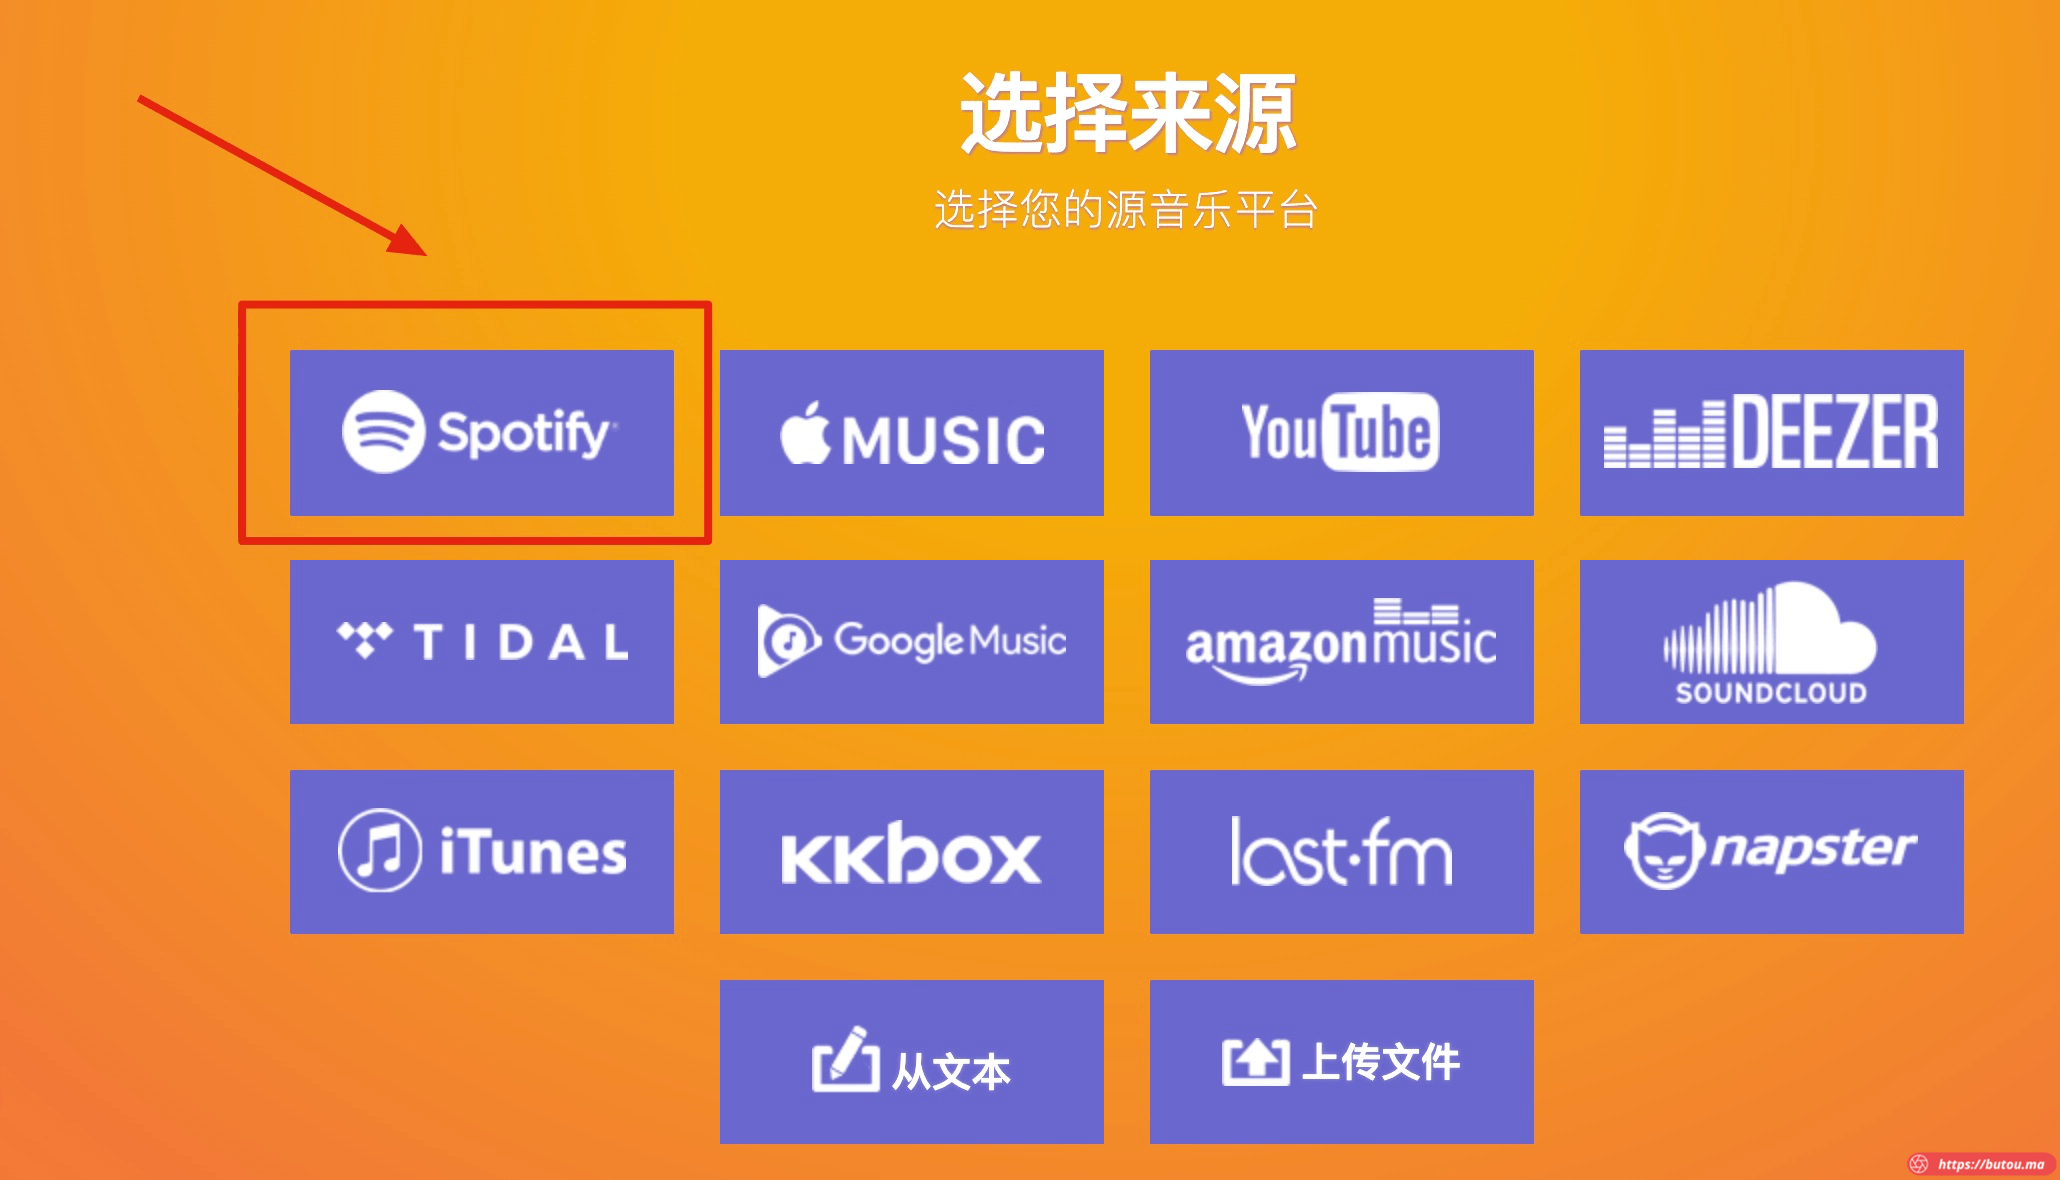Image resolution: width=2060 pixels, height=1180 pixels.
Task: Click the Spotify circular logo icon
Action: pyautogui.click(x=383, y=431)
